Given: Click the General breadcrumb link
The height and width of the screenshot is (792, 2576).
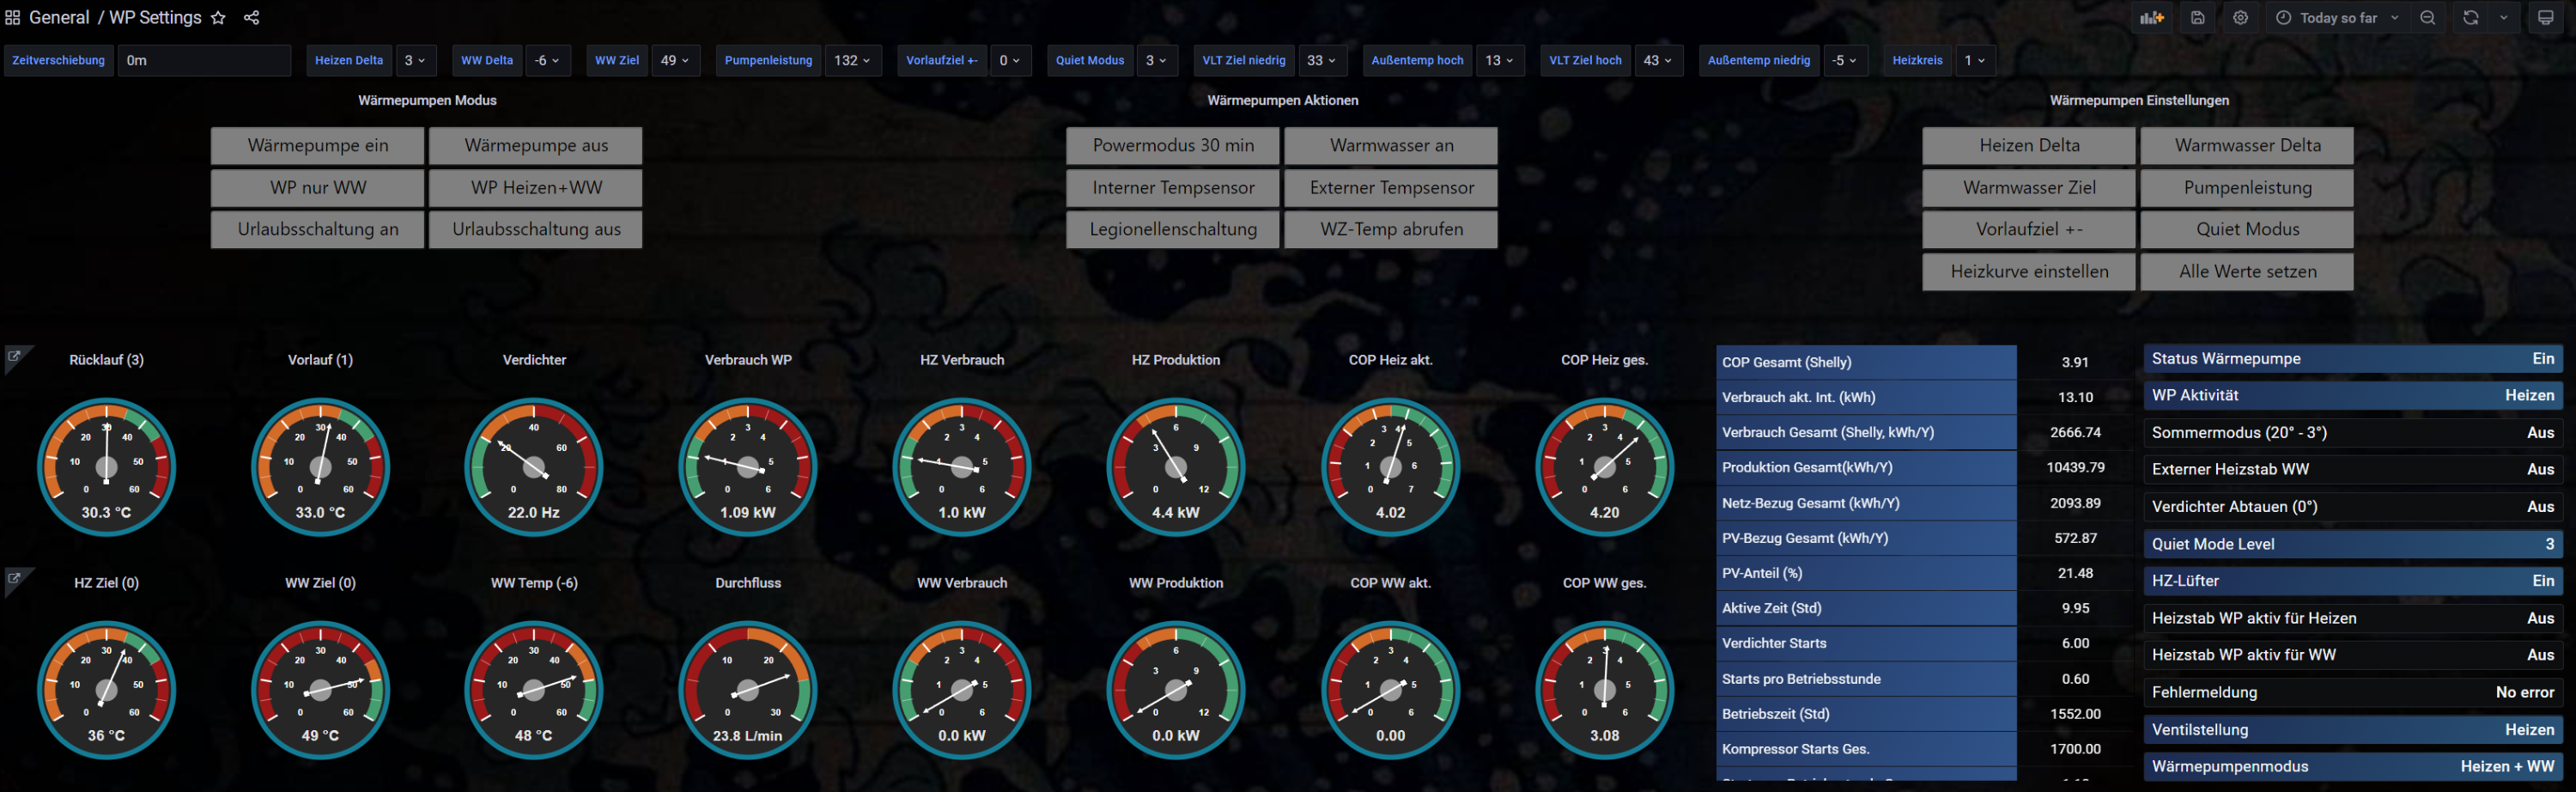Looking at the screenshot, I should click(x=59, y=18).
